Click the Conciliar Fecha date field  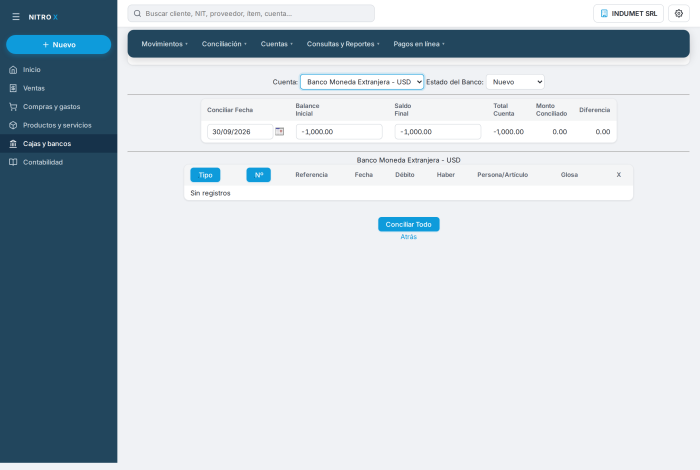(x=240, y=132)
